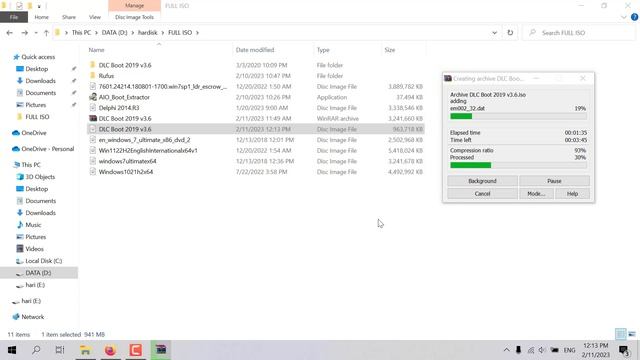Viewport: 640px width, 360px height.
Task: Sort by the Name column header
Action: click(x=97, y=50)
